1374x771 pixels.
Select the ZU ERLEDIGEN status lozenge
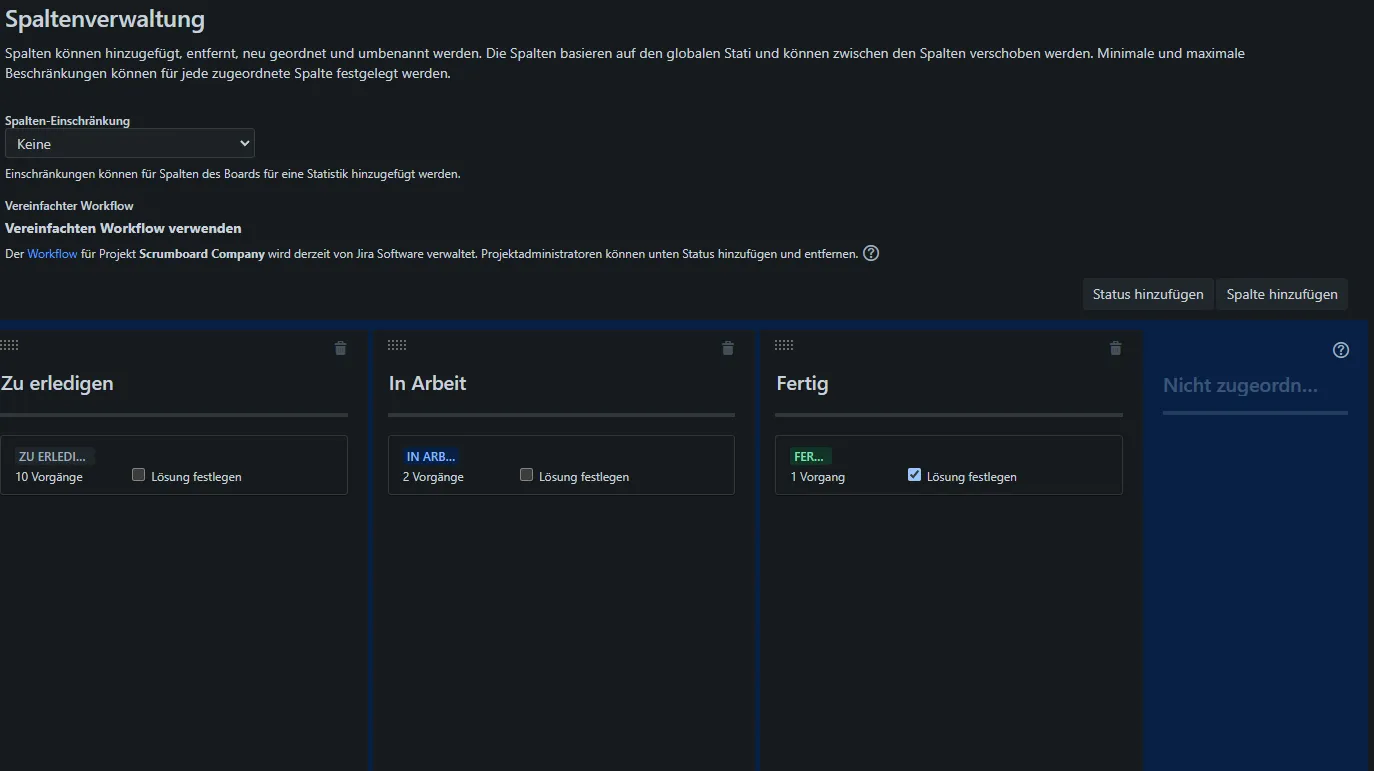pyautogui.click(x=52, y=456)
